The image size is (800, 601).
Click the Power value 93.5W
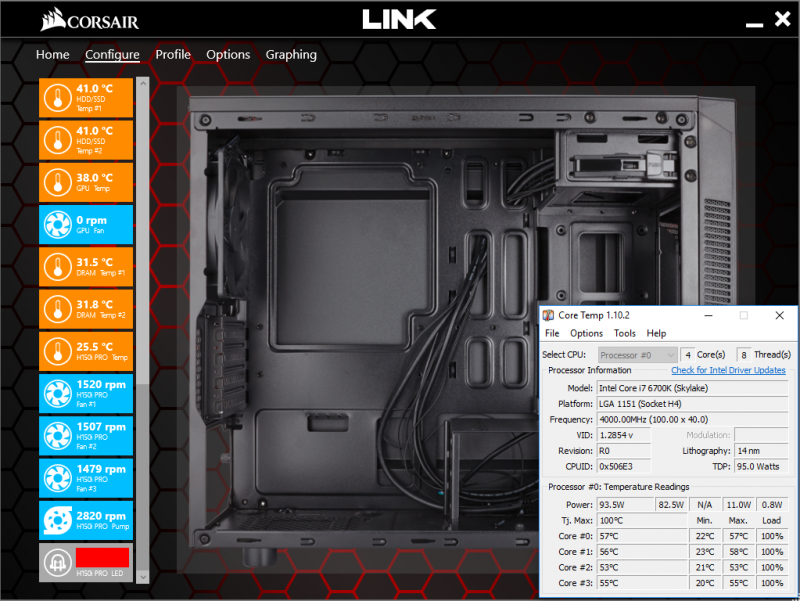point(624,505)
